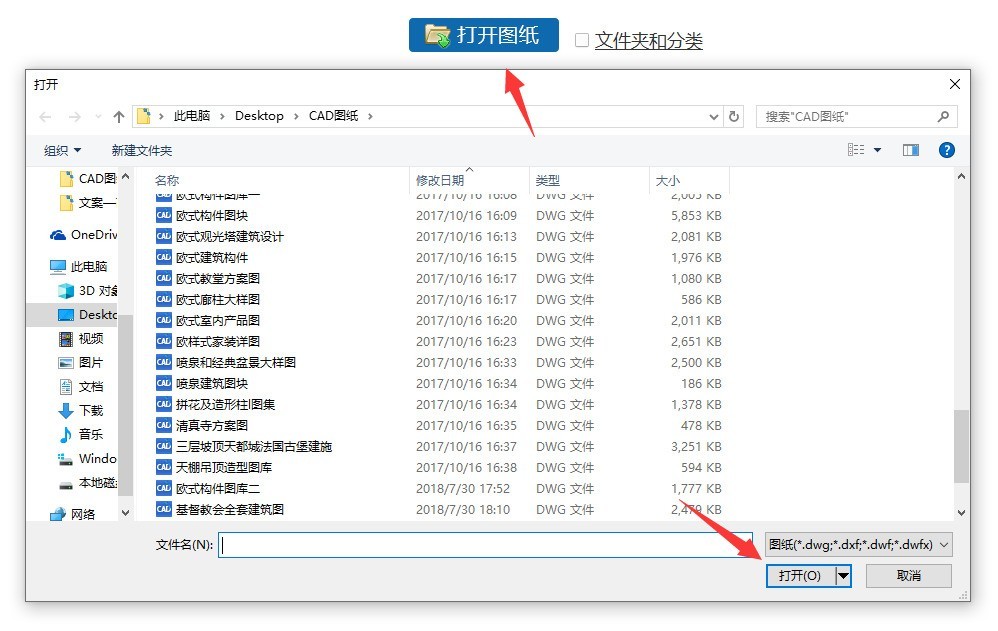This screenshot has width=998, height=631.
Task: Open 下载 folder in the sidebar
Action: click(81, 410)
